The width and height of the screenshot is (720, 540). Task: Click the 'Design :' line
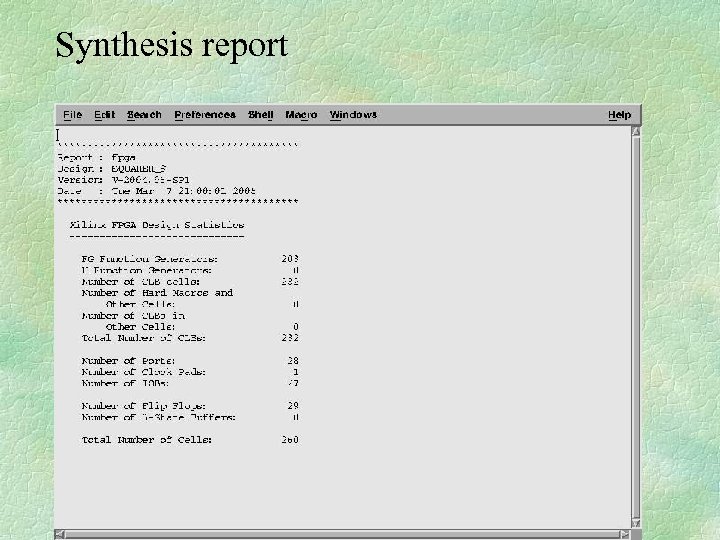click(112, 169)
